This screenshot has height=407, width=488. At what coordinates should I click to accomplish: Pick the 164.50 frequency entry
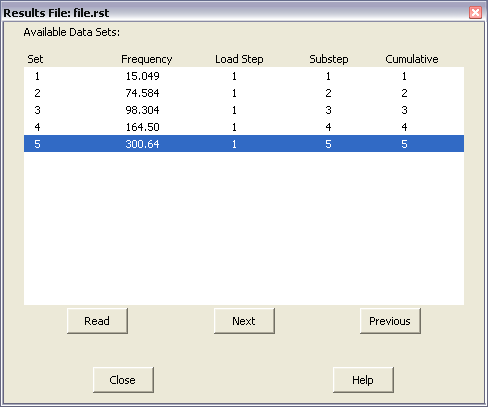pos(142,127)
